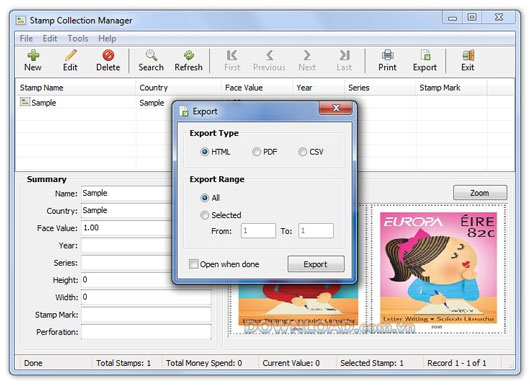Click the Done status text
The image size is (530, 385).
pos(33,363)
